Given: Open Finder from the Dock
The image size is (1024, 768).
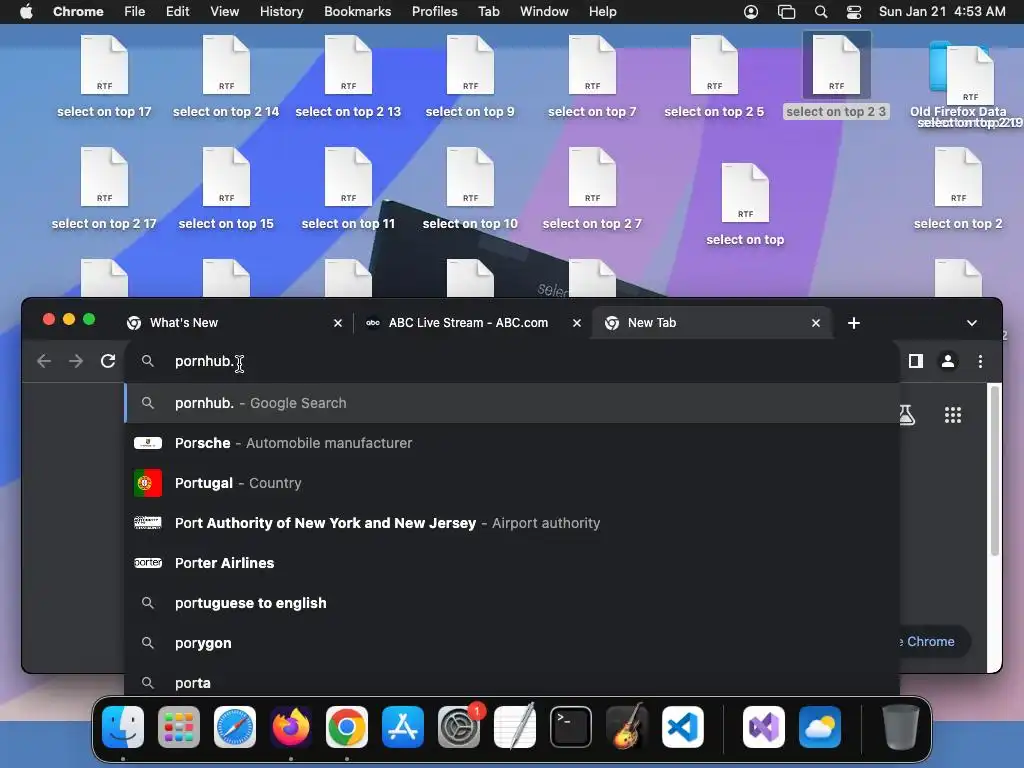Looking at the screenshot, I should [123, 727].
